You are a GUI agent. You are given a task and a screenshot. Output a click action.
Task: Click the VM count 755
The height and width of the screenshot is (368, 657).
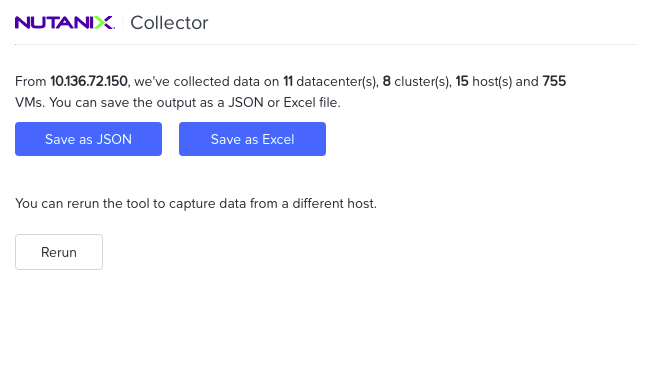(554, 81)
